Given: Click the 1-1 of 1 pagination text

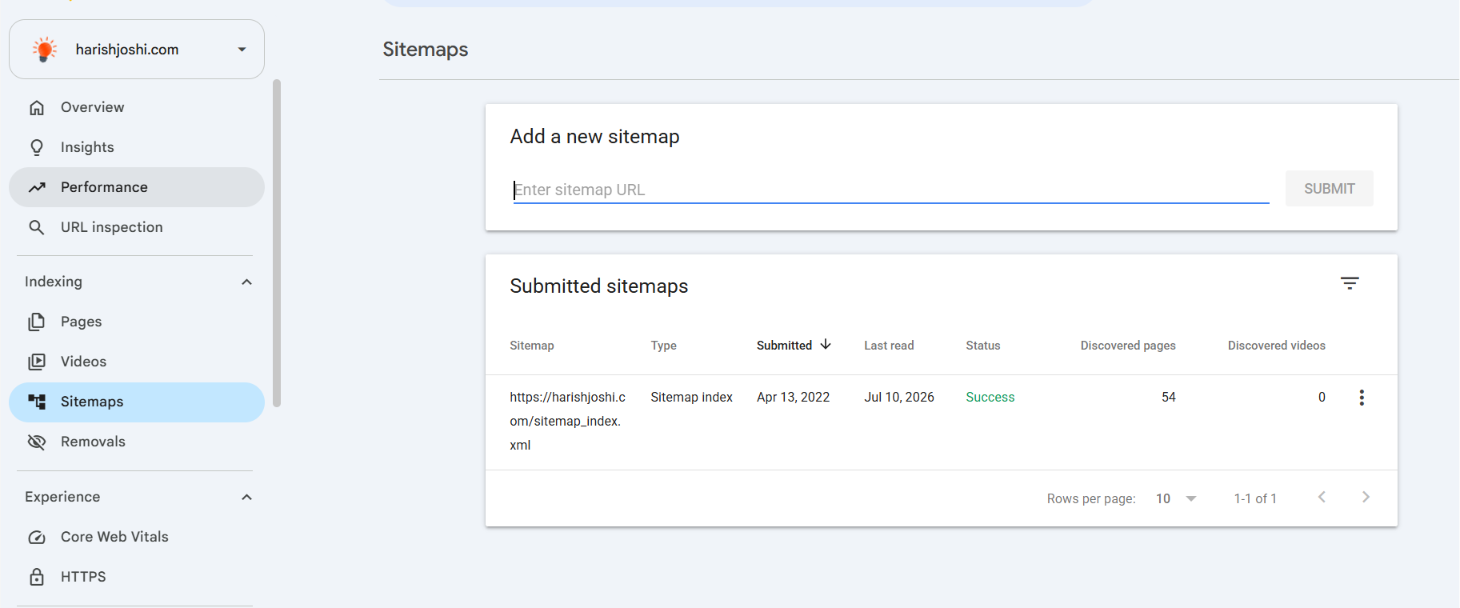Looking at the screenshot, I should tap(1255, 498).
